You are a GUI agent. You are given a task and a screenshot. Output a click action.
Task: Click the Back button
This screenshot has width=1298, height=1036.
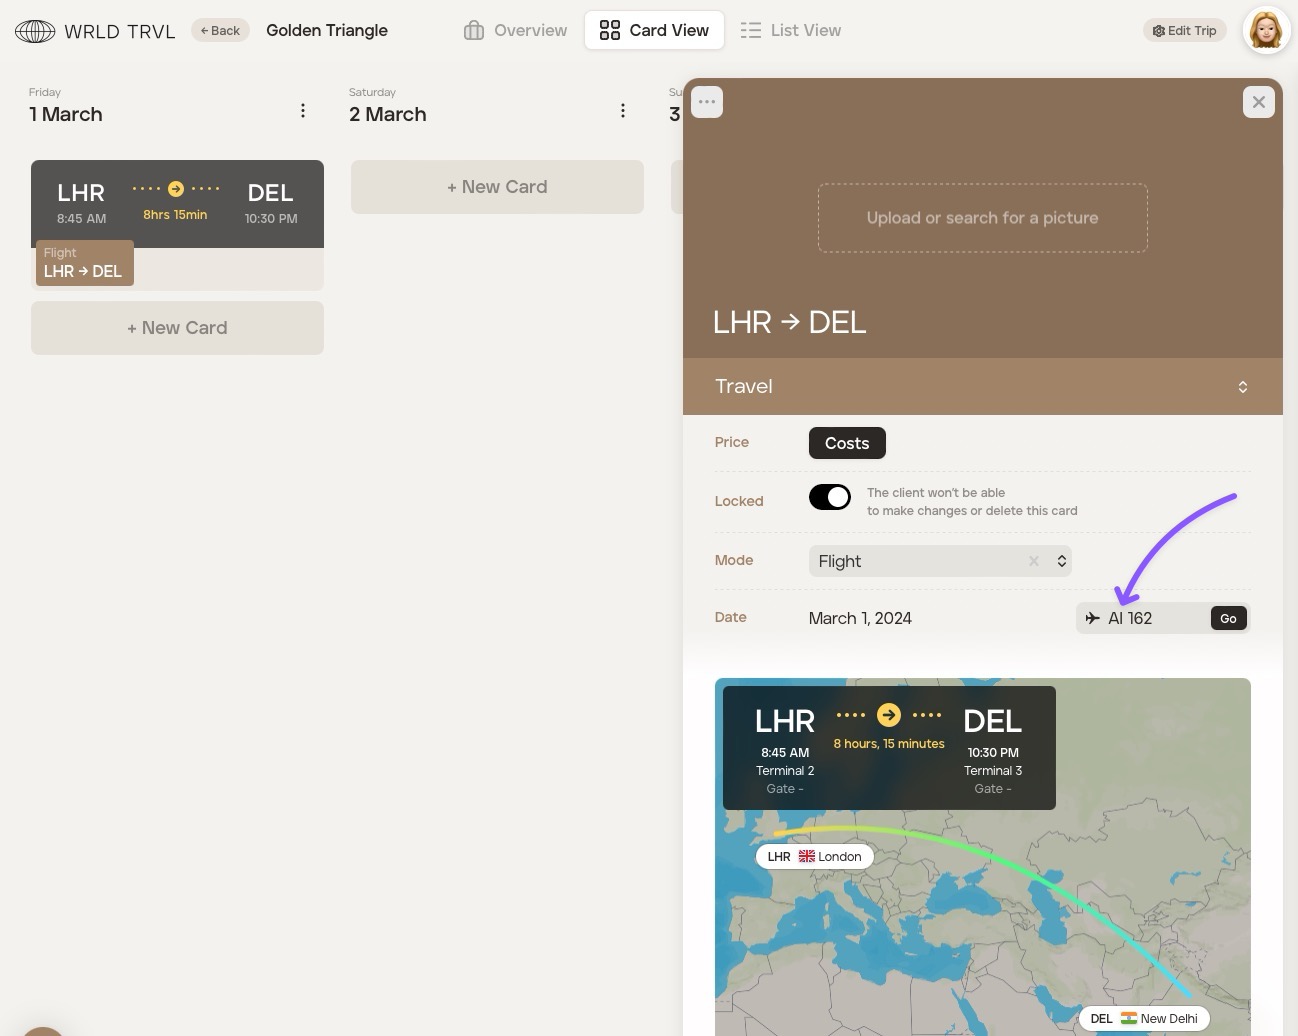click(x=220, y=30)
